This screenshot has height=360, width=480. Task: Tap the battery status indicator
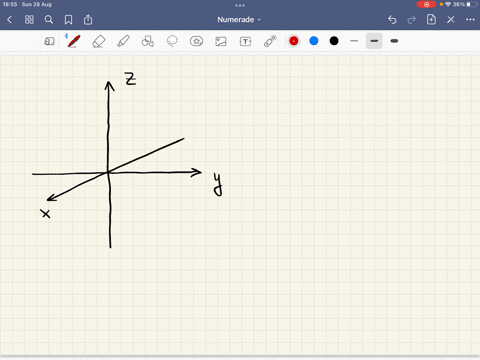pos(472,4)
